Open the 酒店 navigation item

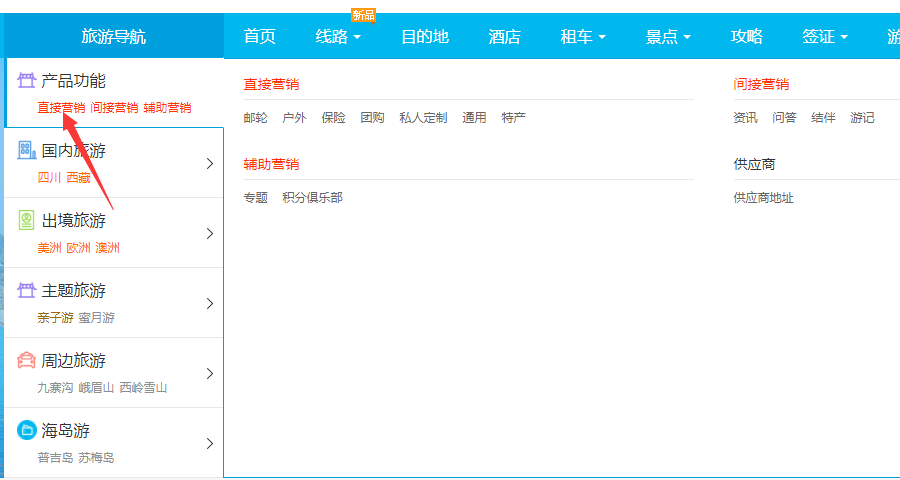(504, 37)
